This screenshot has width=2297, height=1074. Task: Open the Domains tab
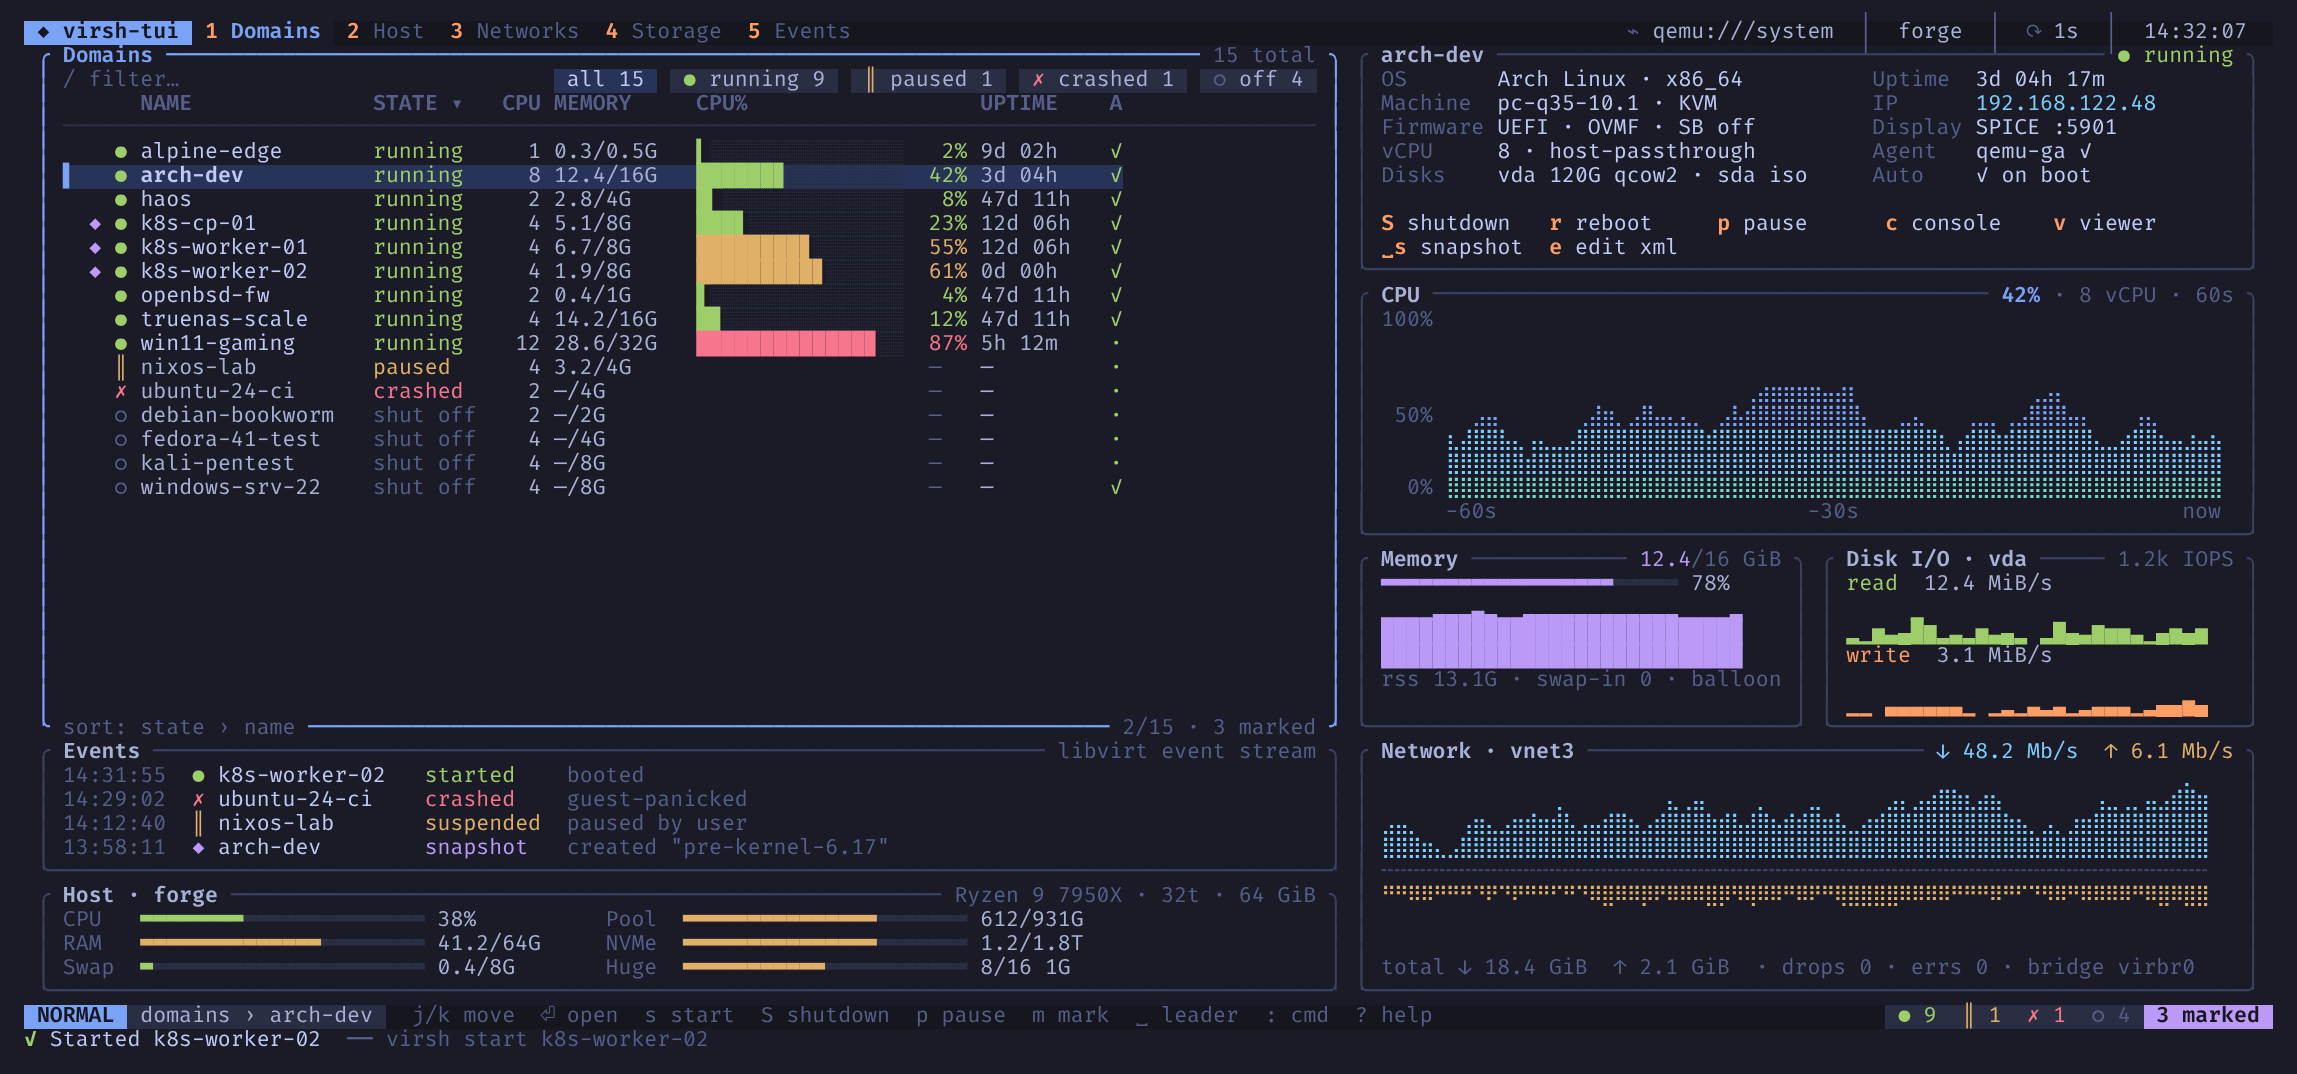pos(262,31)
